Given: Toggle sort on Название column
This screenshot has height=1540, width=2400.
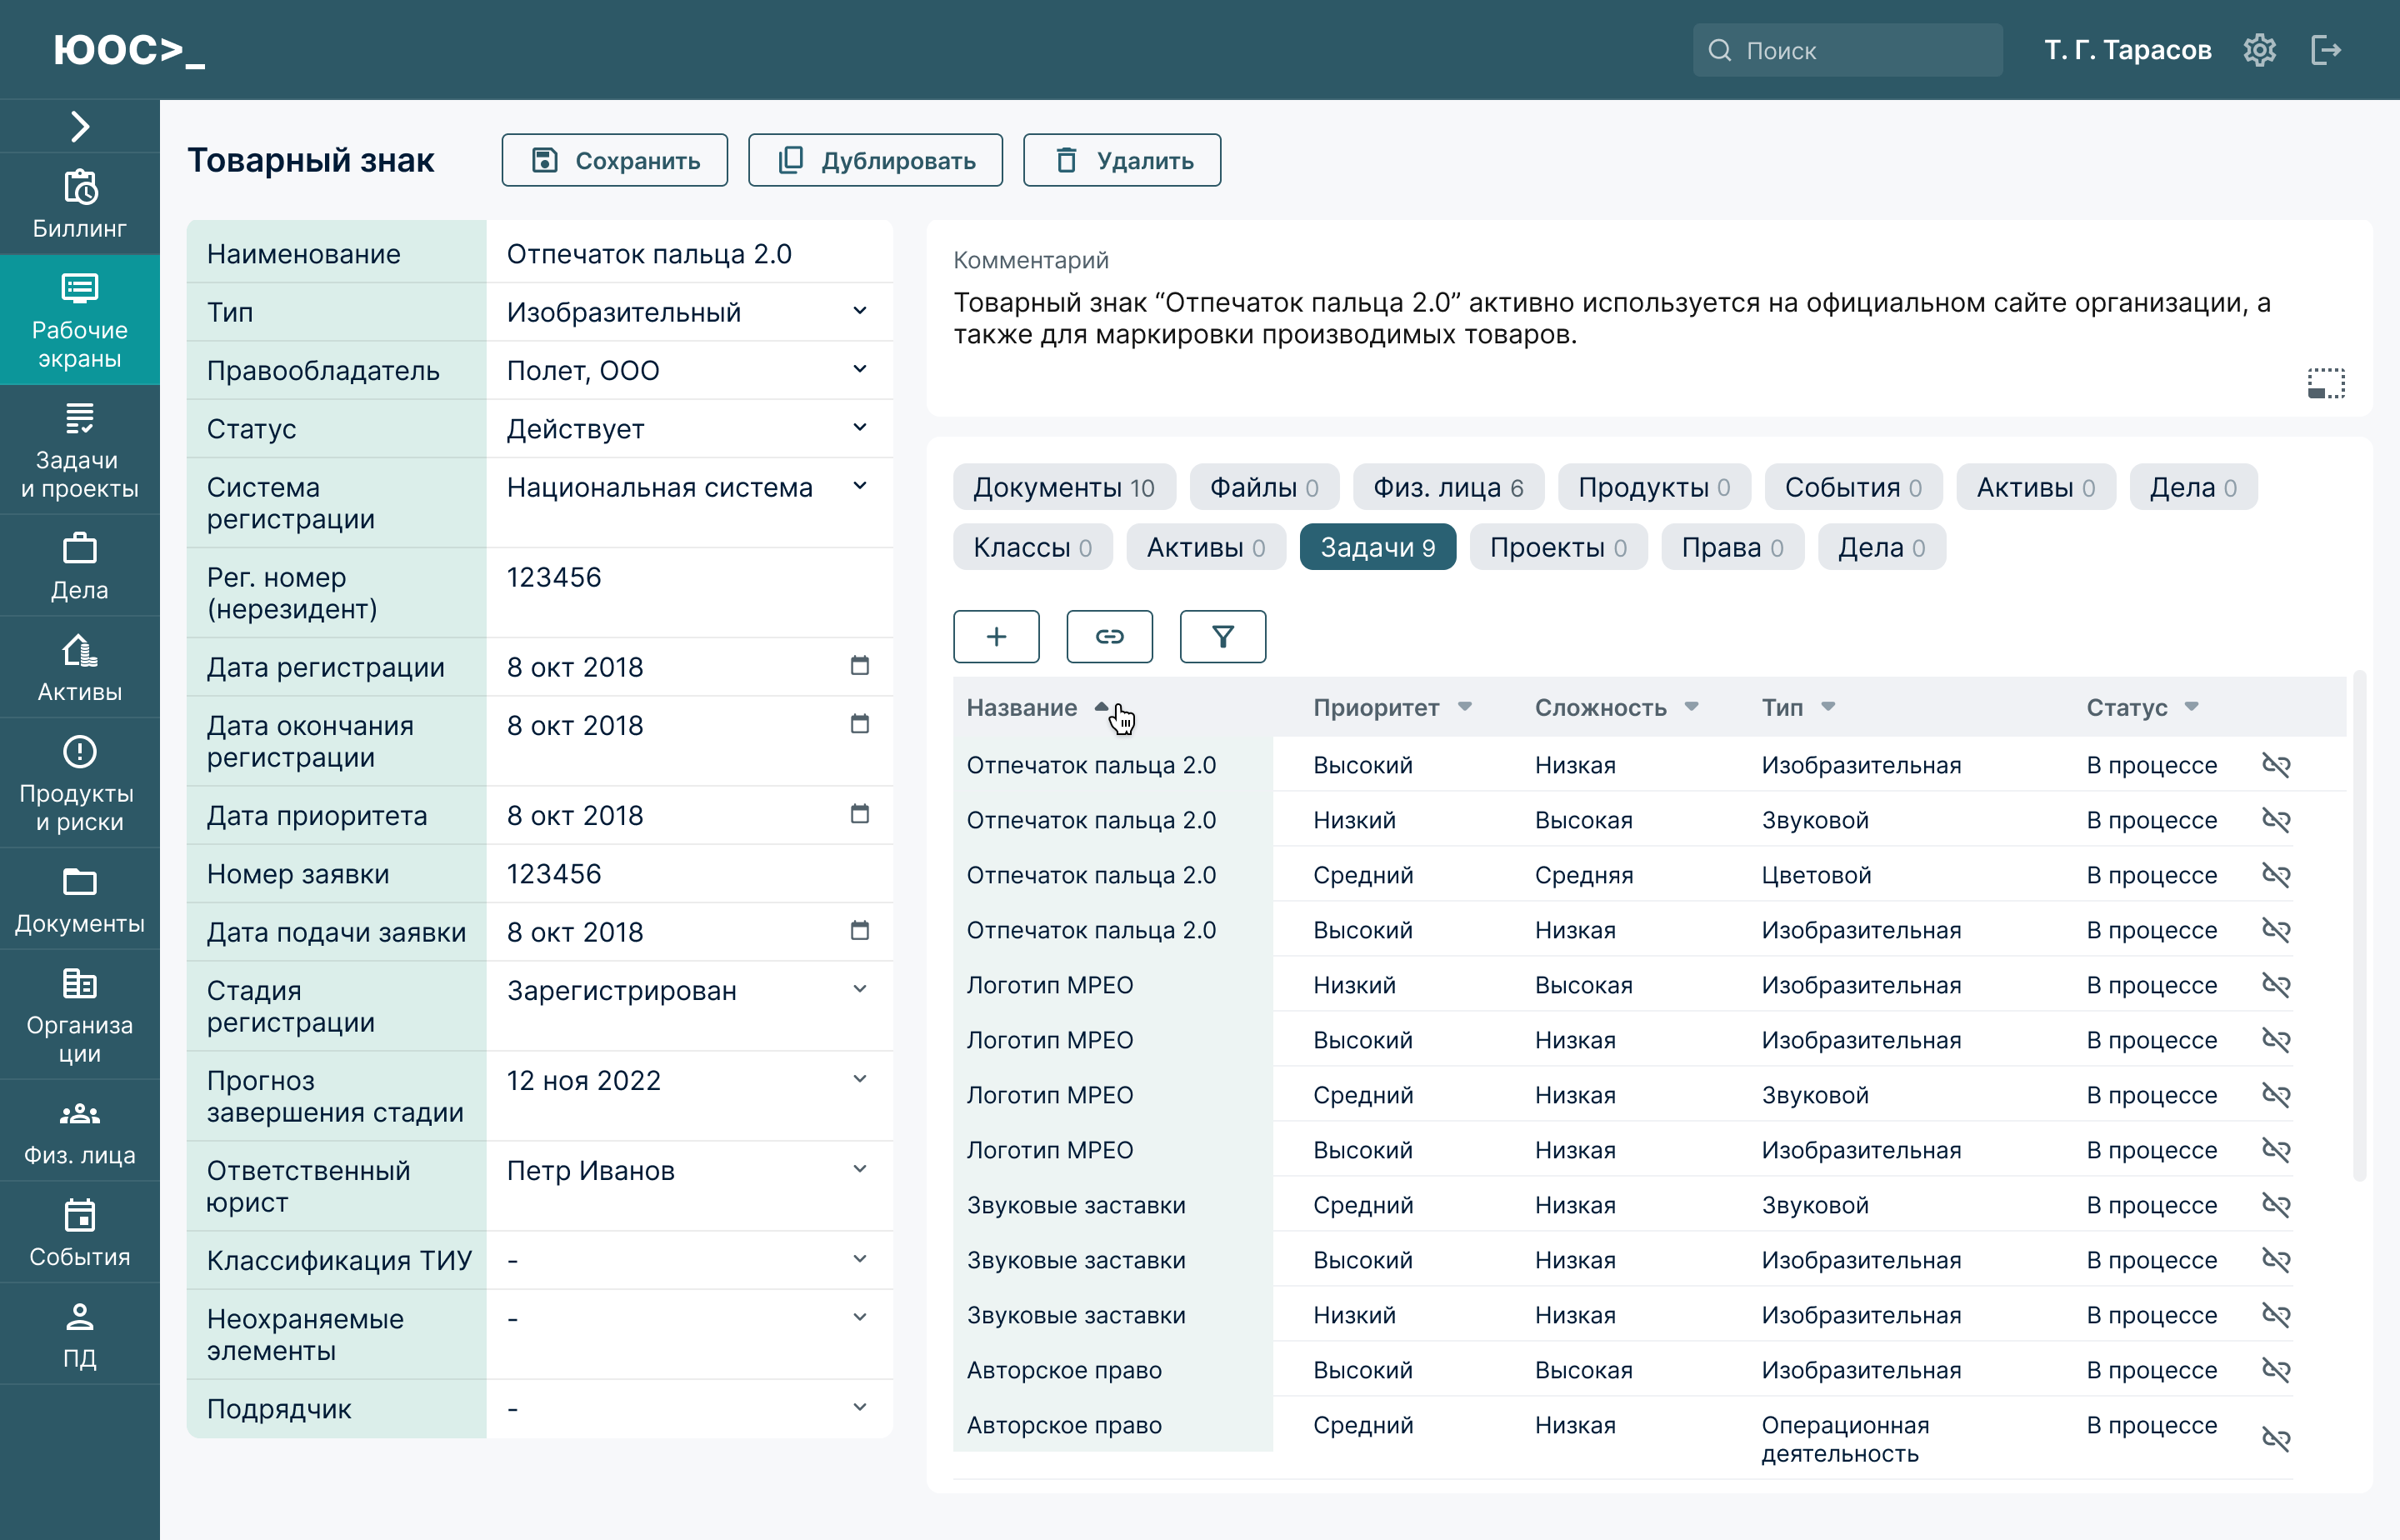Looking at the screenshot, I should click(1037, 707).
